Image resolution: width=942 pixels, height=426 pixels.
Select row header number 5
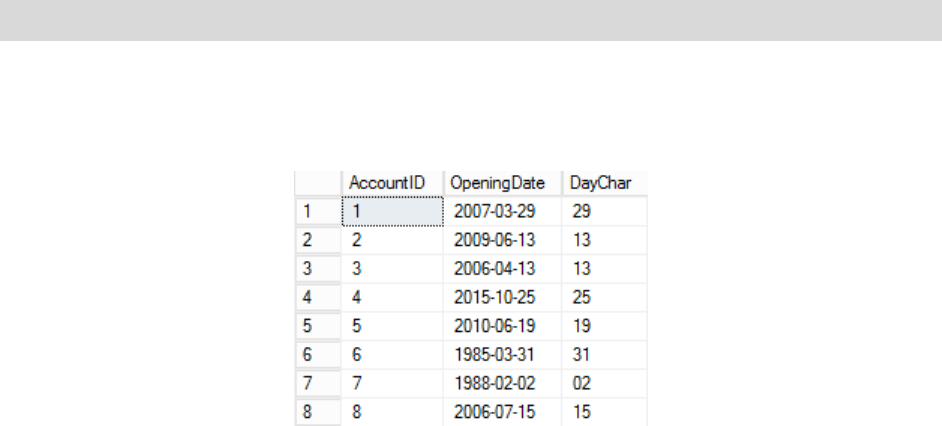[x=317, y=325]
